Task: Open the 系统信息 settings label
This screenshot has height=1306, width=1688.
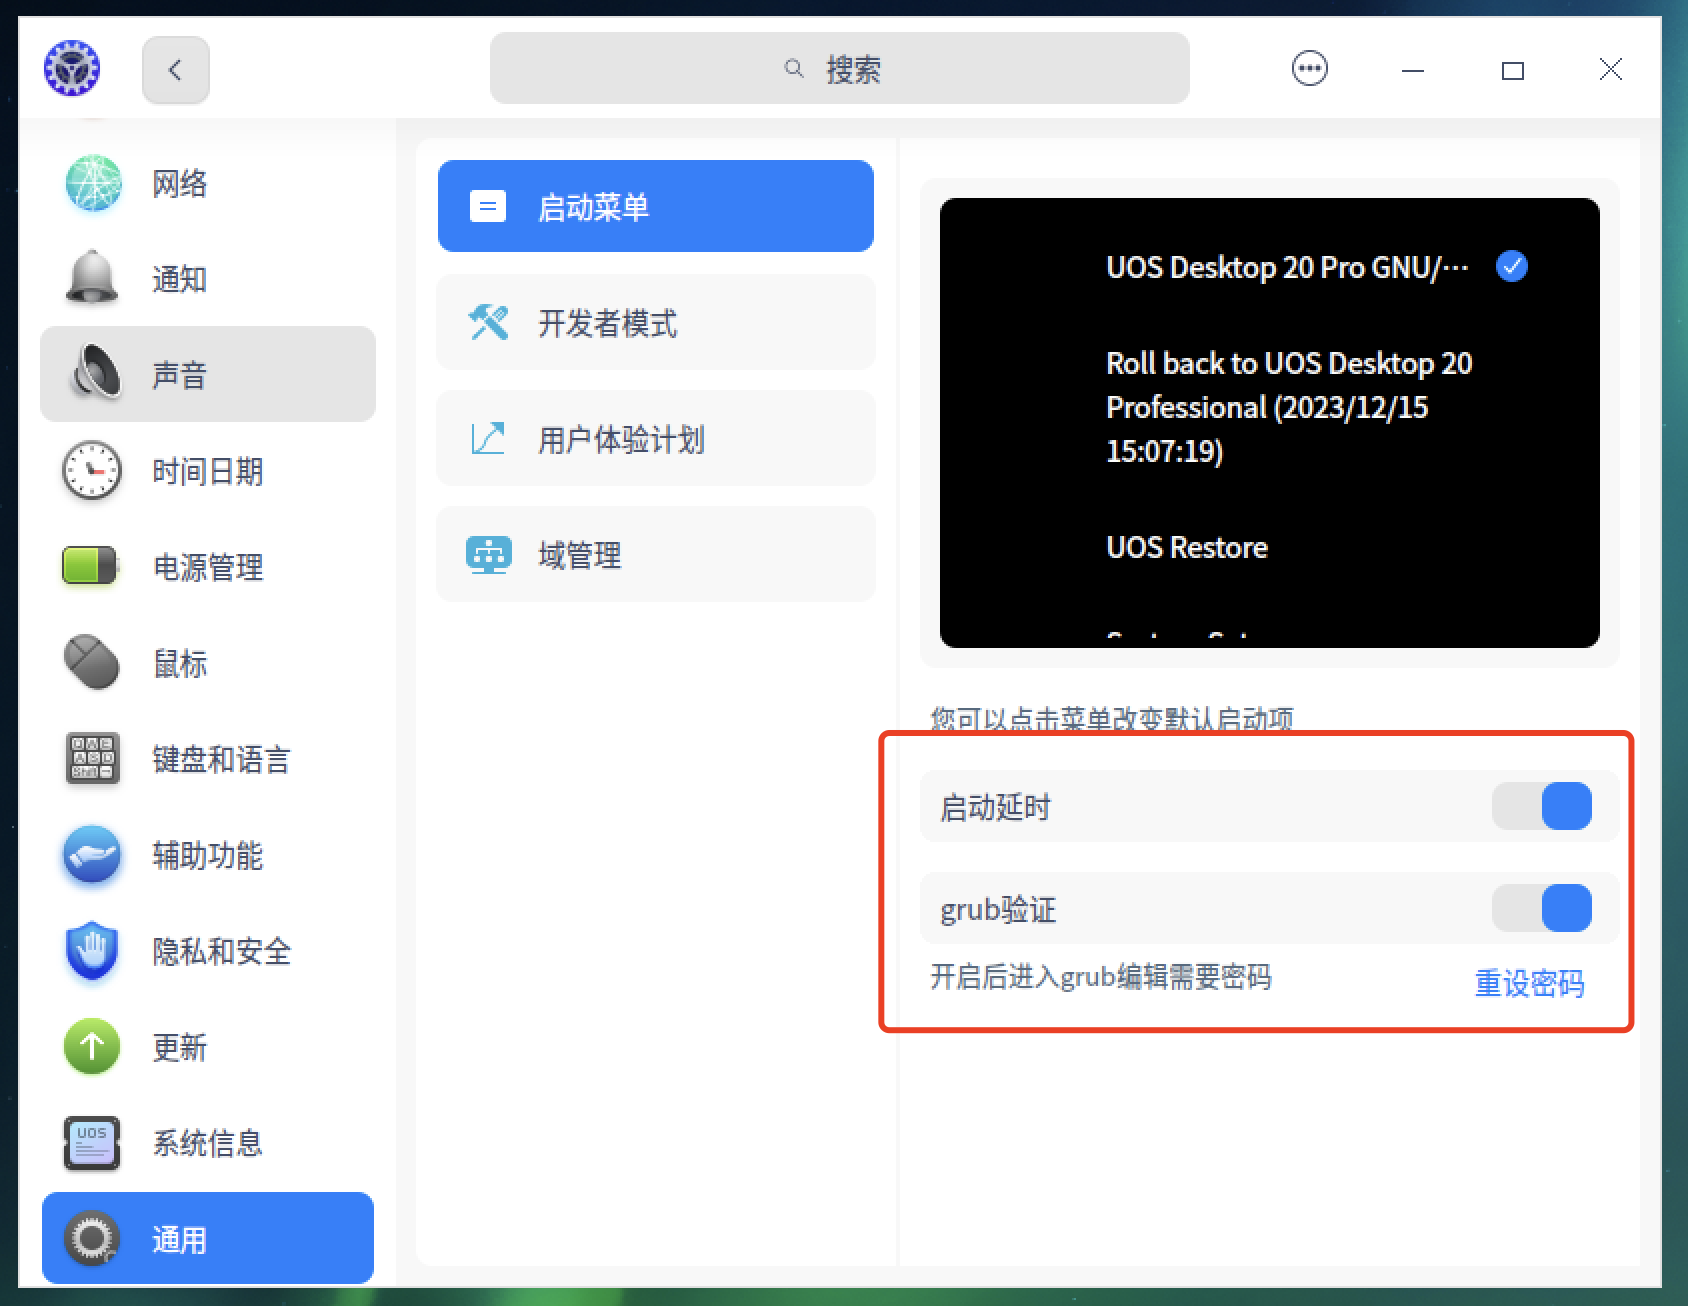Action: pyautogui.click(x=208, y=1143)
